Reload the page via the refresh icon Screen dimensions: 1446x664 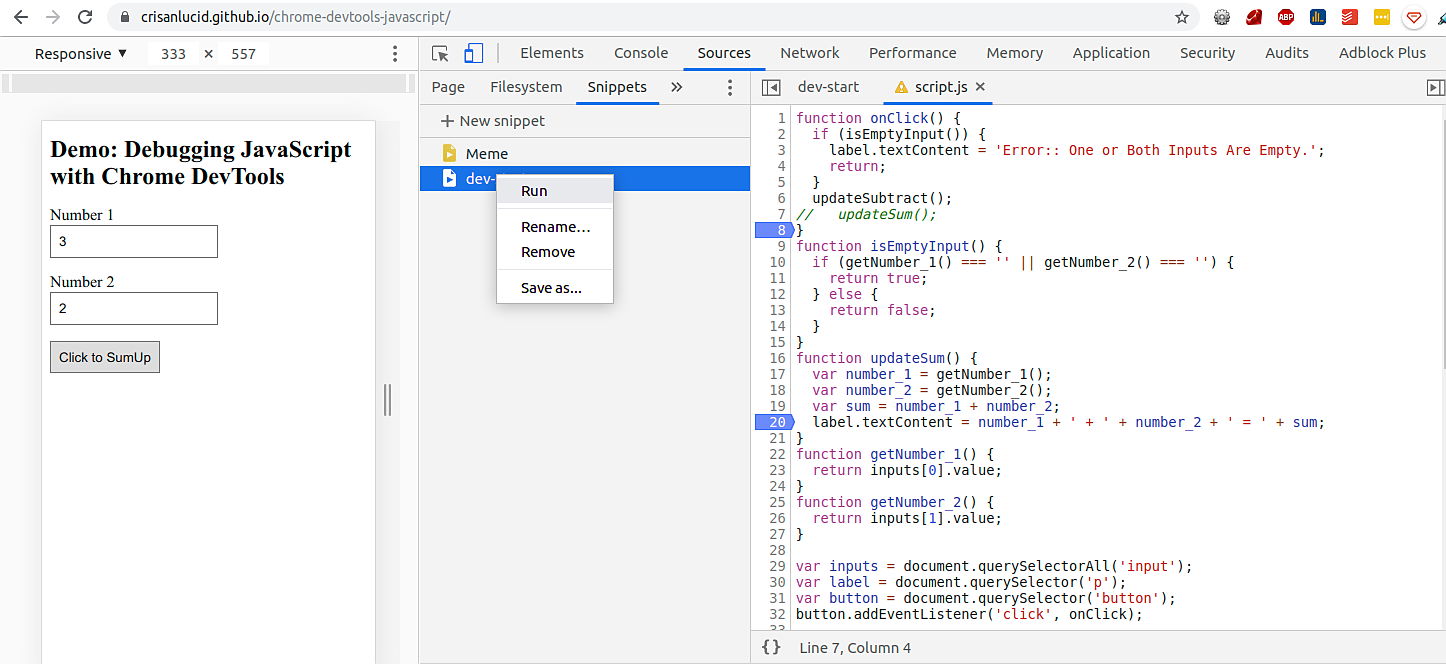(86, 16)
